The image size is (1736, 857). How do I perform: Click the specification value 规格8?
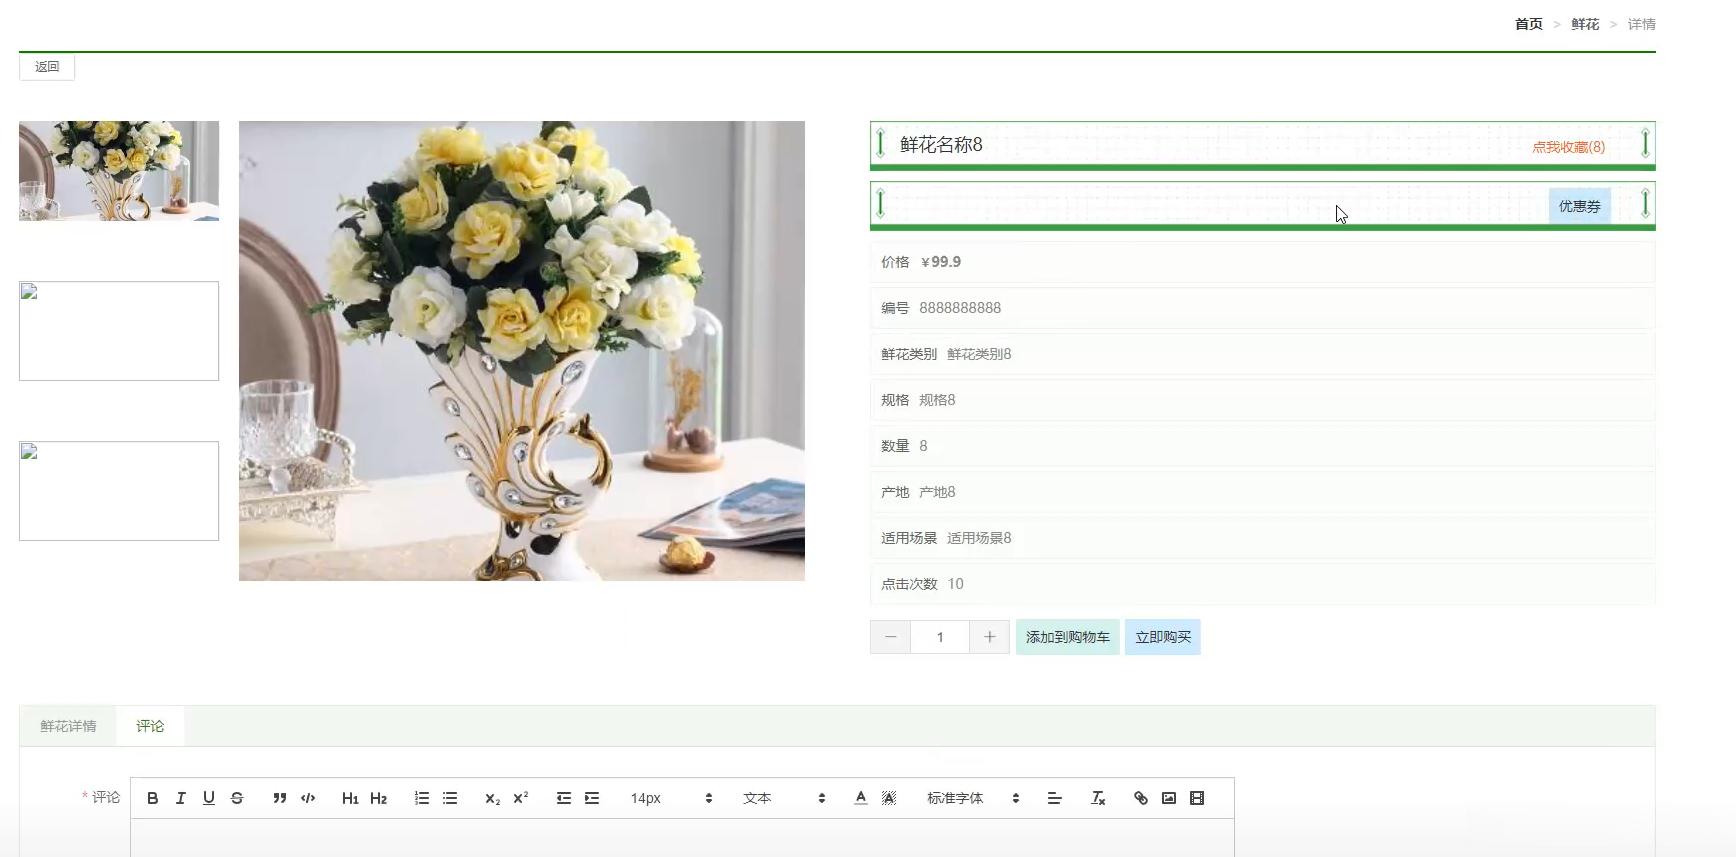point(937,400)
